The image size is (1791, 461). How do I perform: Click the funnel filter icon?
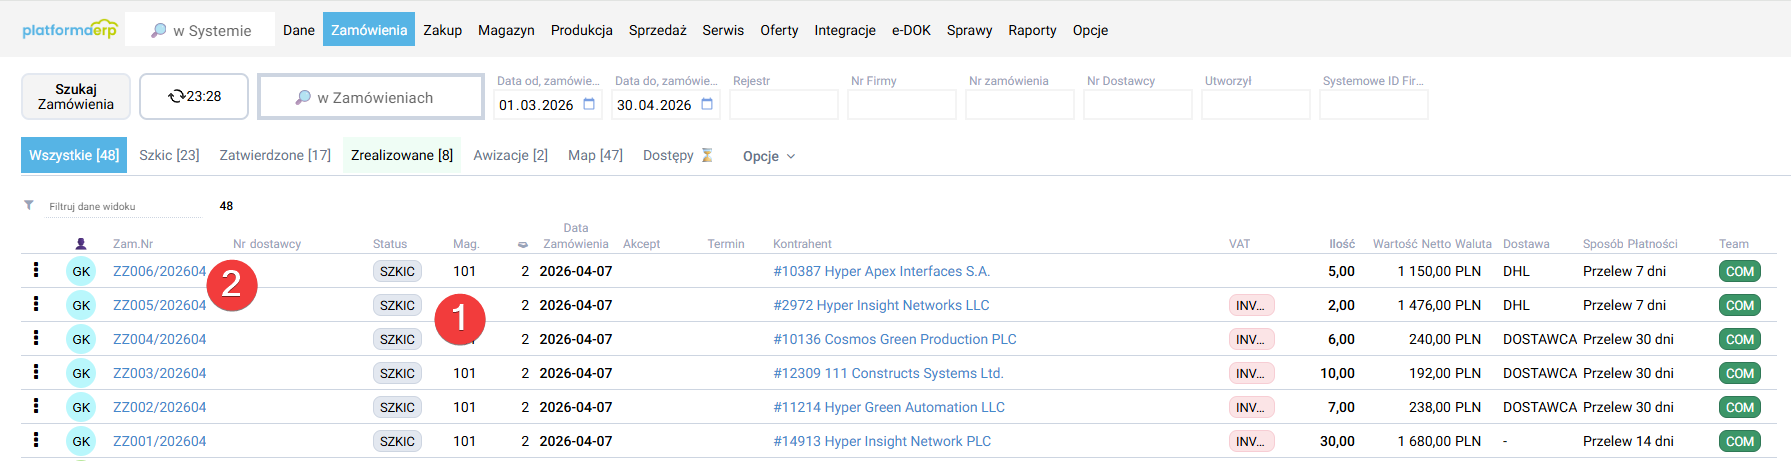tap(29, 205)
